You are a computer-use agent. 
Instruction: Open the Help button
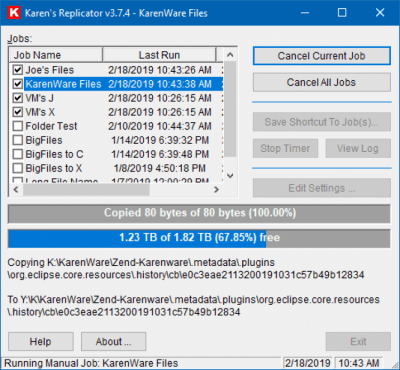tap(40, 341)
